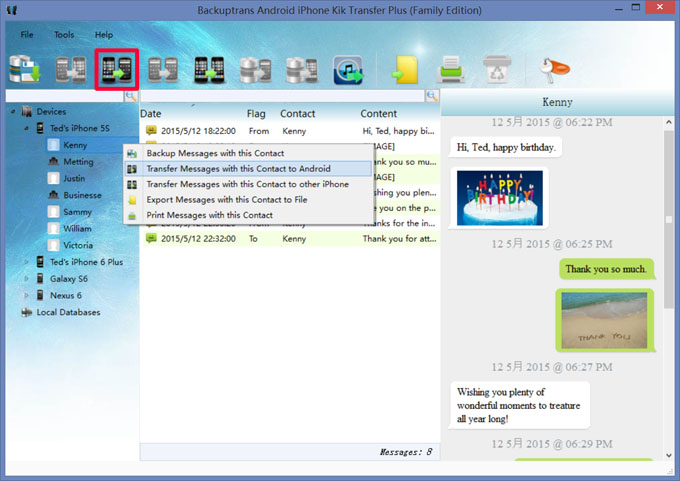
Task: Sort the list by the Date column header
Action: [x=150, y=114]
